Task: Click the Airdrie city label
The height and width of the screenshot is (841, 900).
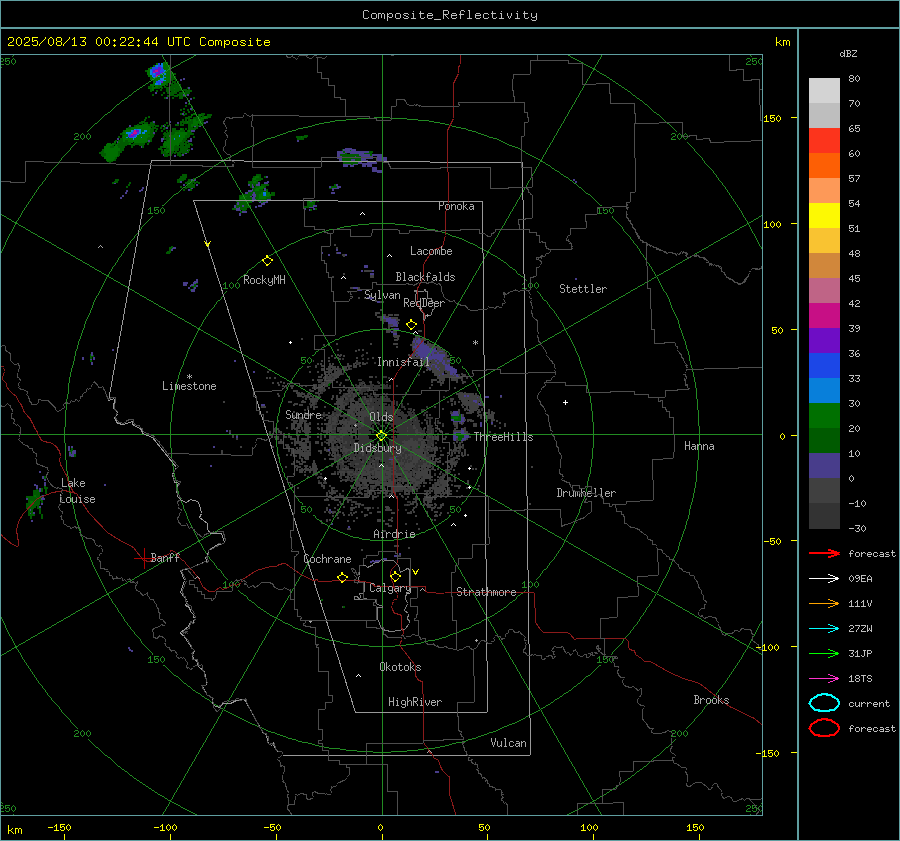Action: tap(394, 534)
